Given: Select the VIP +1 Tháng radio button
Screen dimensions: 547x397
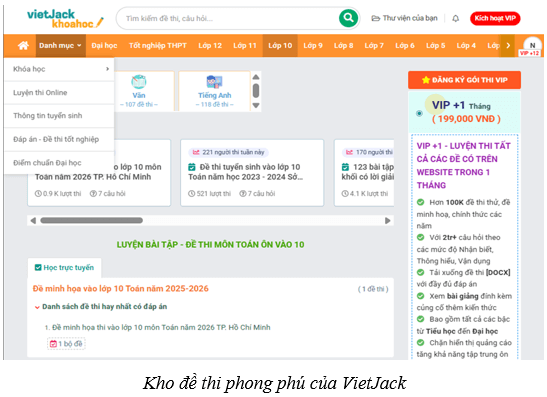Looking at the screenshot, I should click(x=419, y=113).
